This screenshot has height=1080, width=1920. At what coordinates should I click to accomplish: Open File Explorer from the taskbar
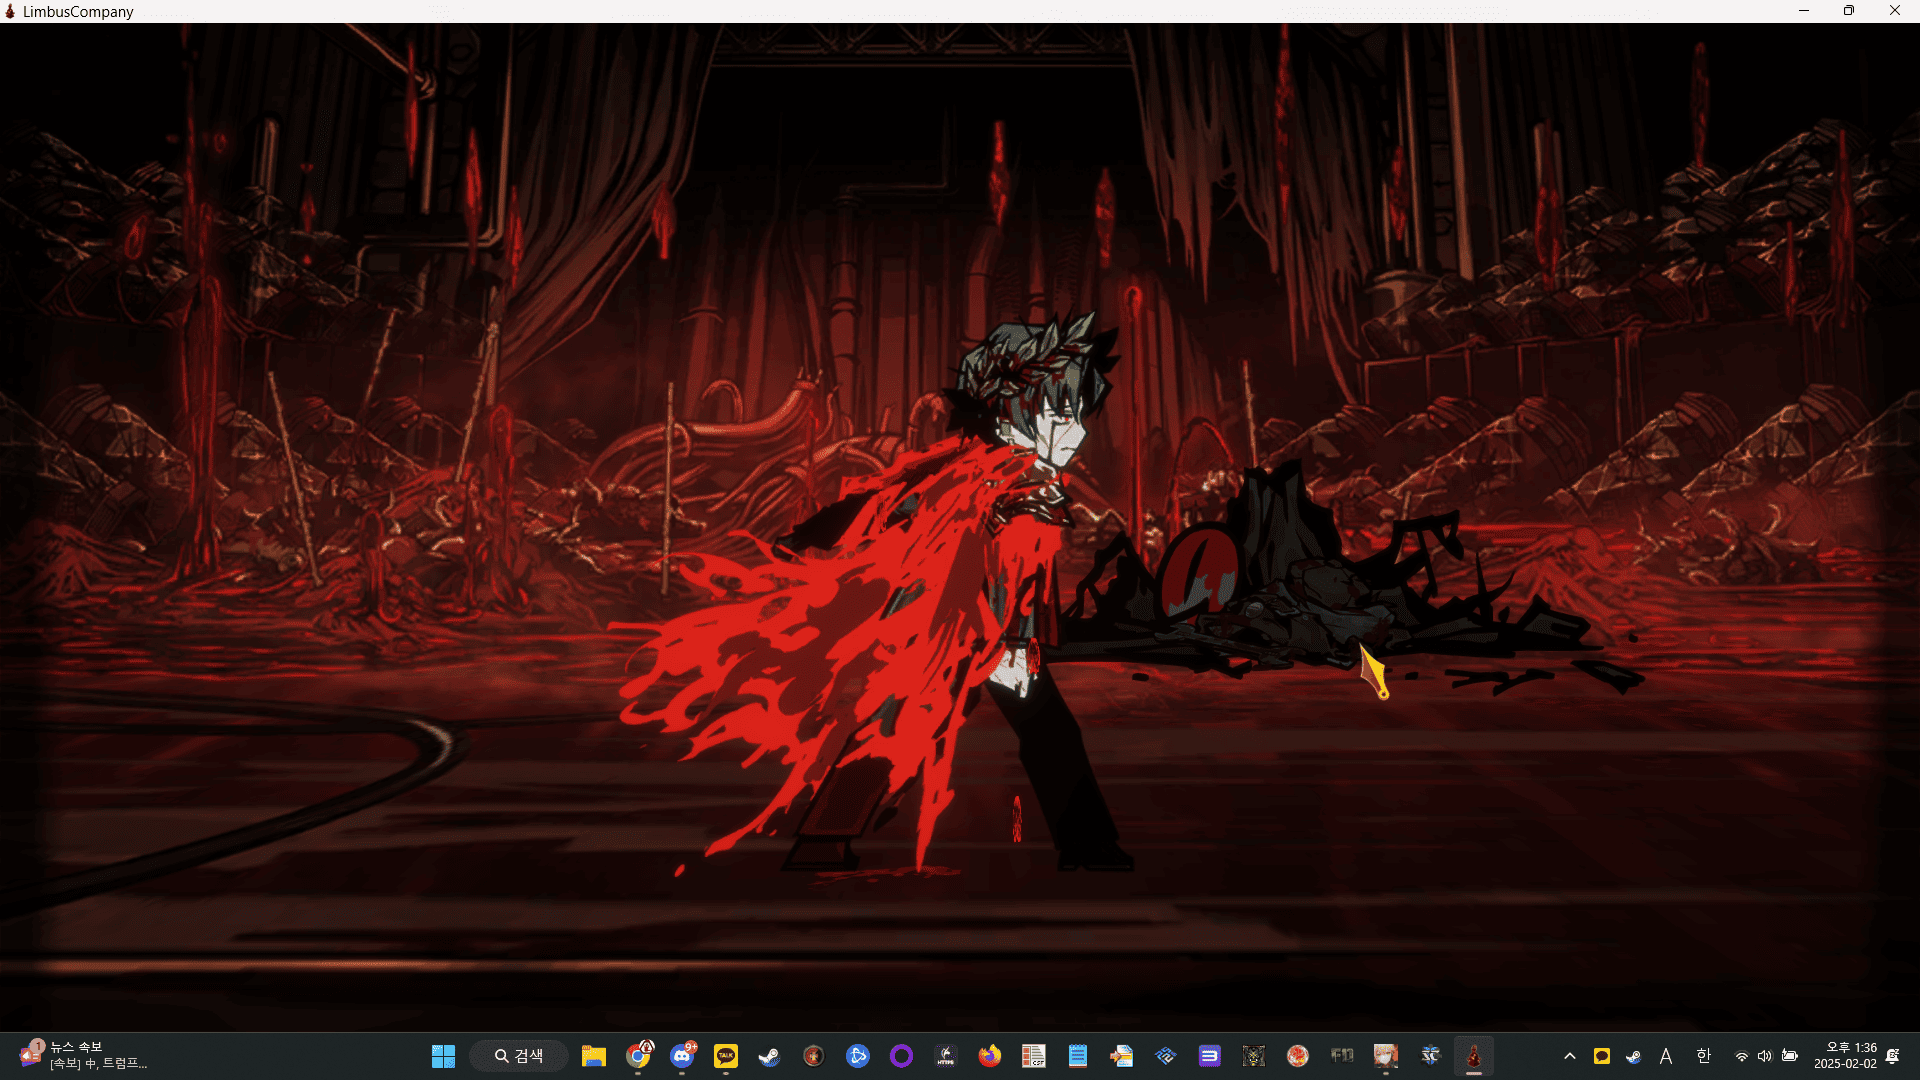pyautogui.click(x=594, y=1056)
